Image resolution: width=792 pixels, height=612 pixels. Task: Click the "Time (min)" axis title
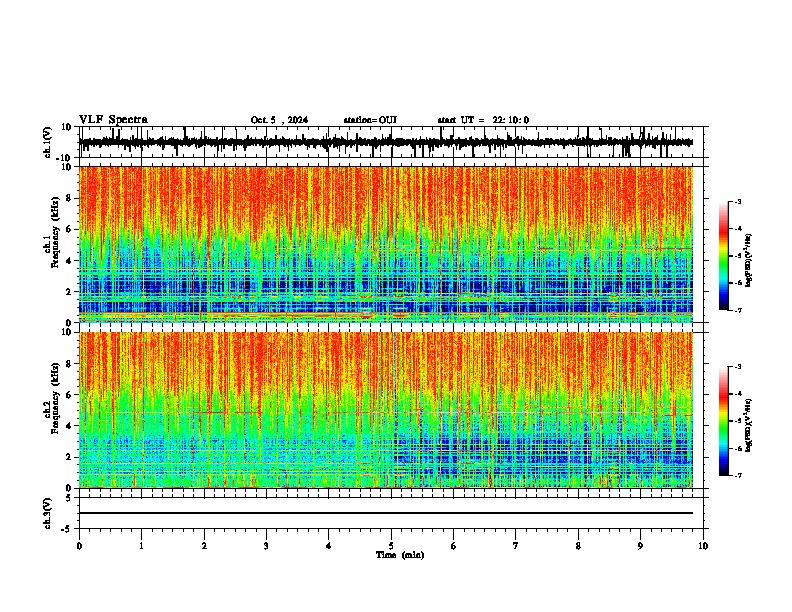(x=400, y=555)
